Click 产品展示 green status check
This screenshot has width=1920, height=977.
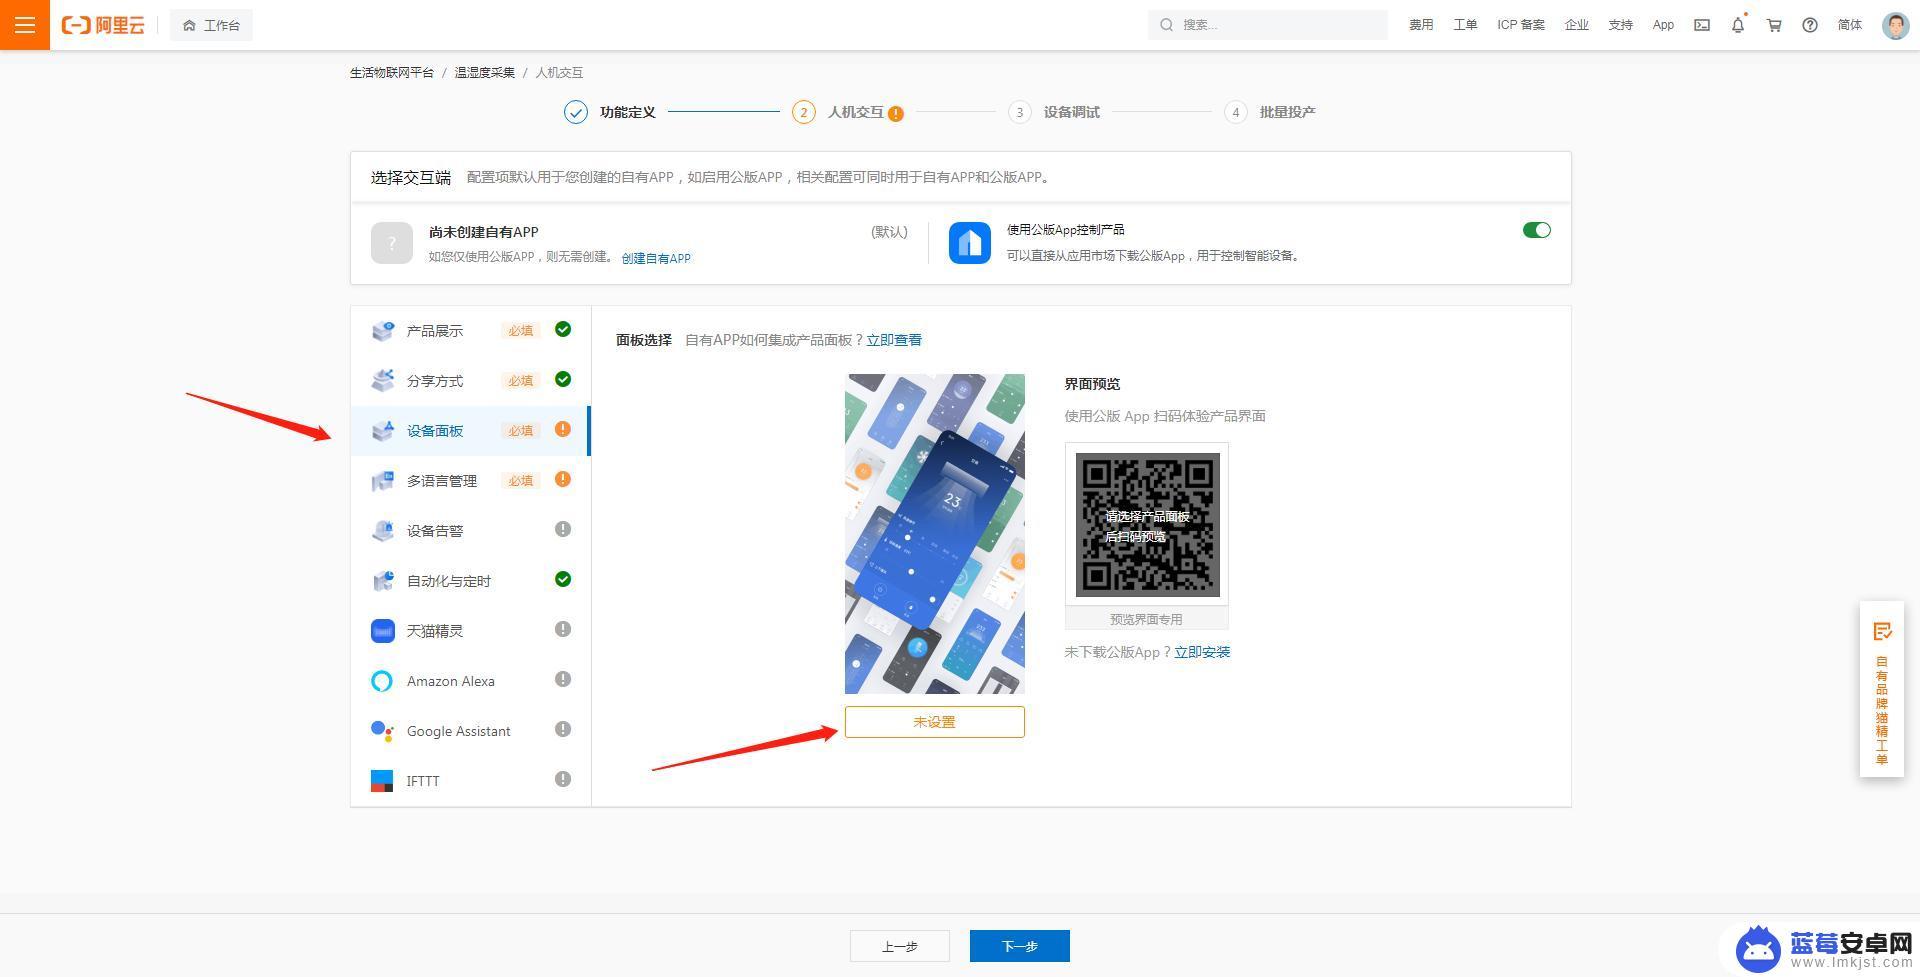(563, 329)
